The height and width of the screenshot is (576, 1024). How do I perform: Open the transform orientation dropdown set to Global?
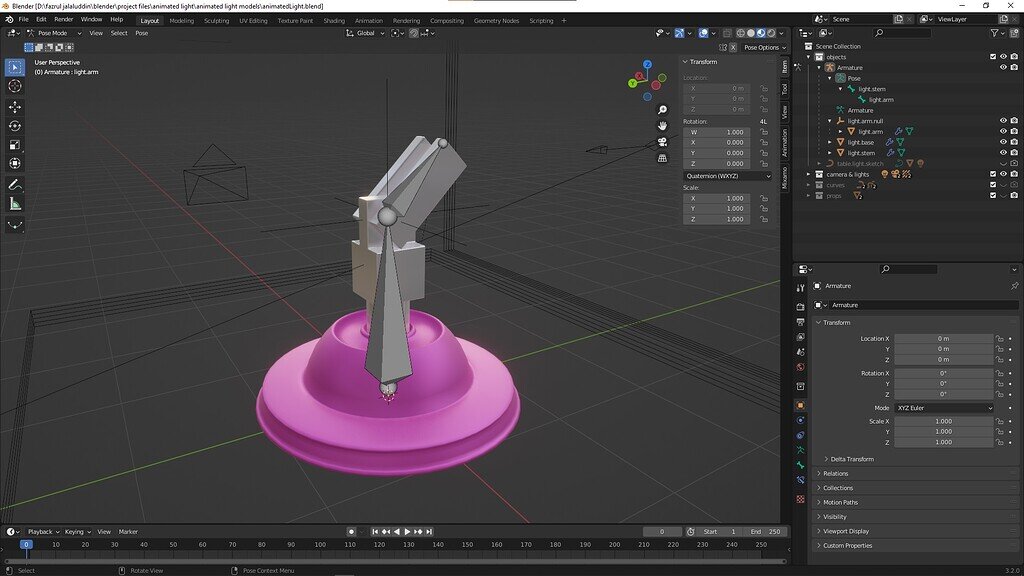365,33
